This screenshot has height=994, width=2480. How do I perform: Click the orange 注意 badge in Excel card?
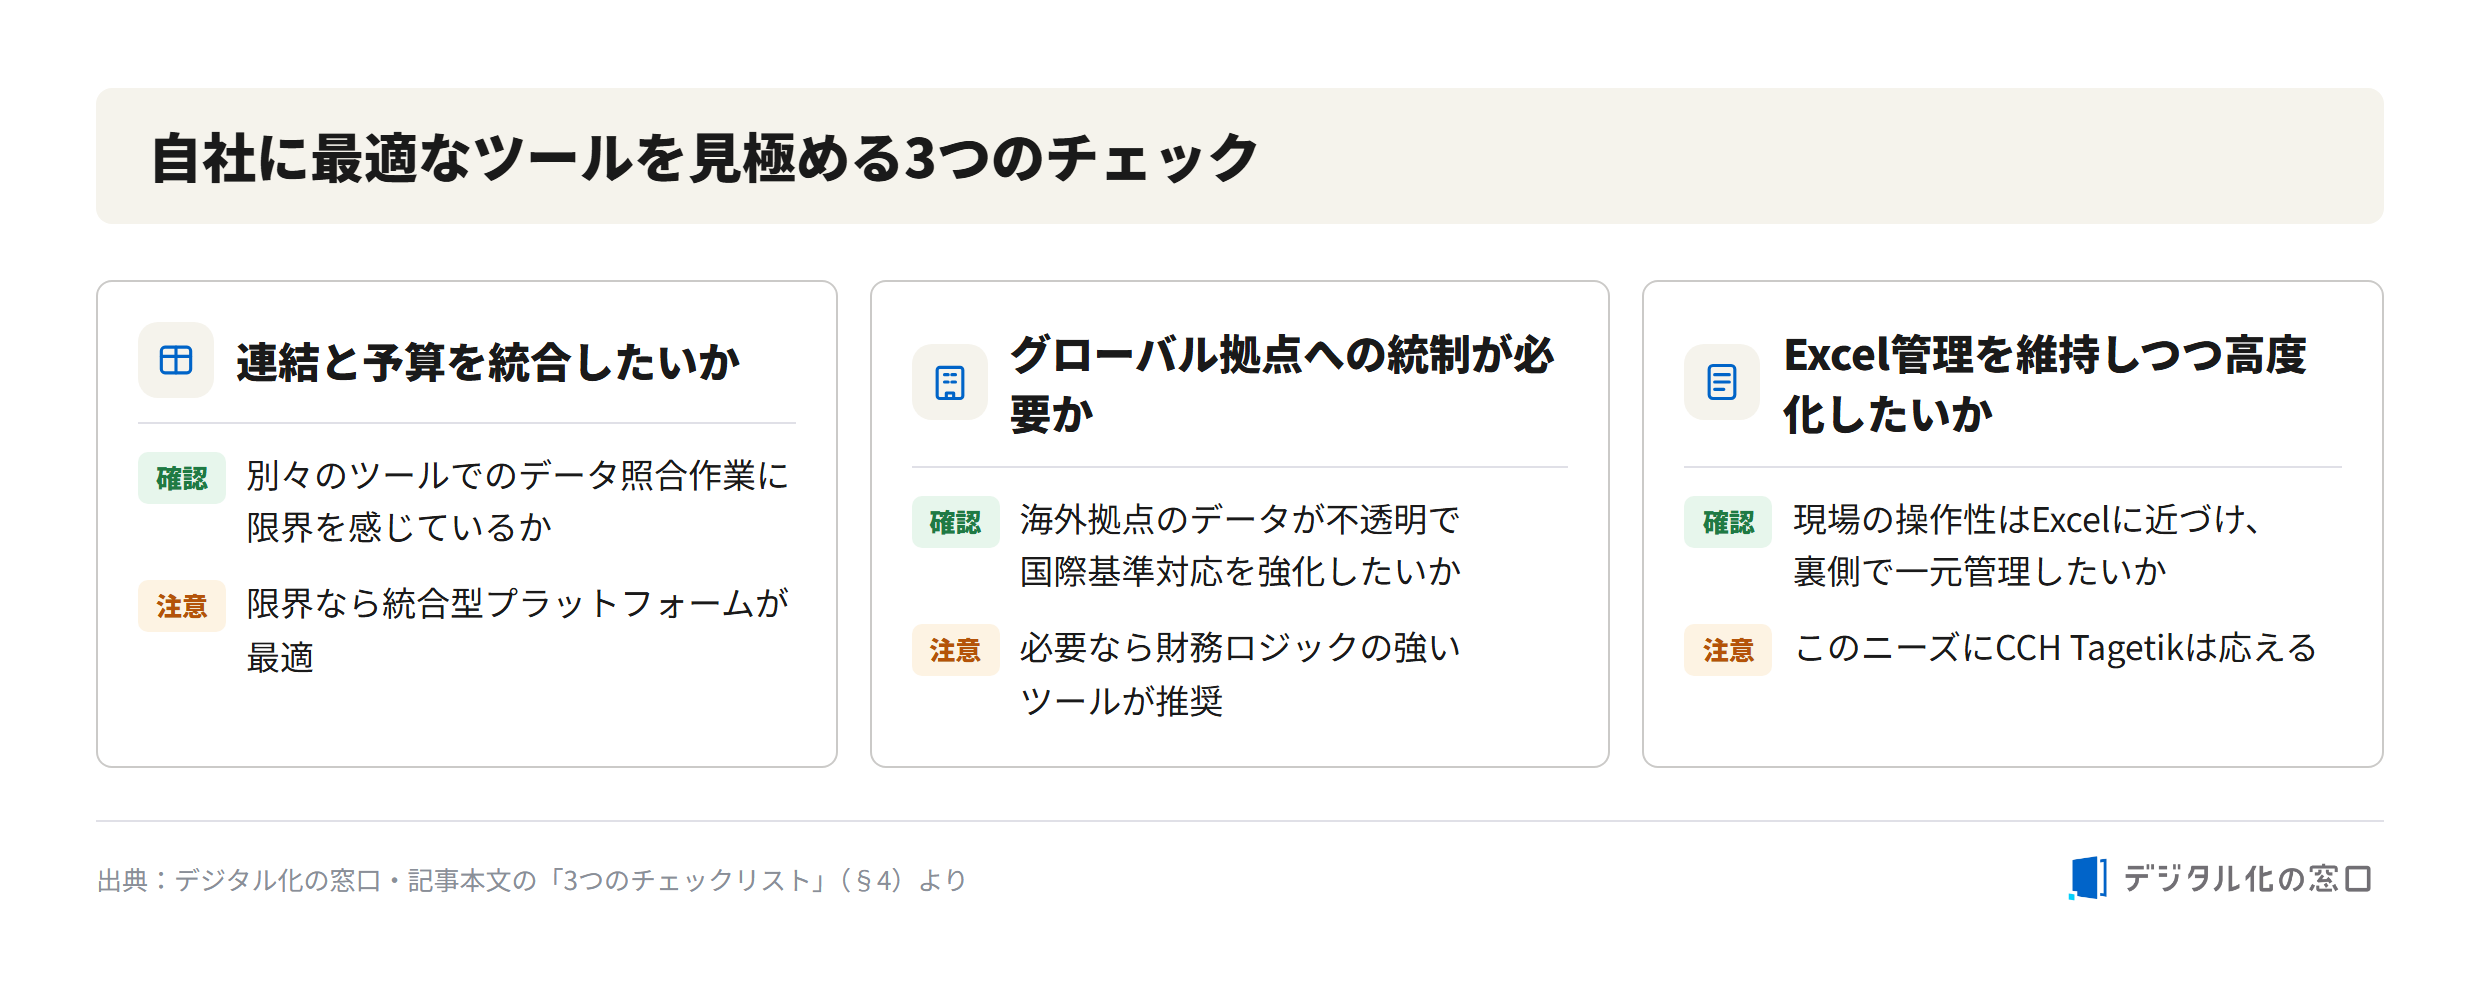1728,650
